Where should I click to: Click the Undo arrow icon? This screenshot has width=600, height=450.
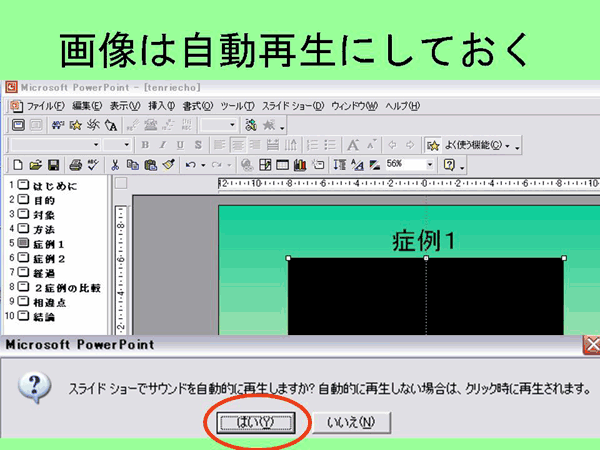tap(189, 165)
